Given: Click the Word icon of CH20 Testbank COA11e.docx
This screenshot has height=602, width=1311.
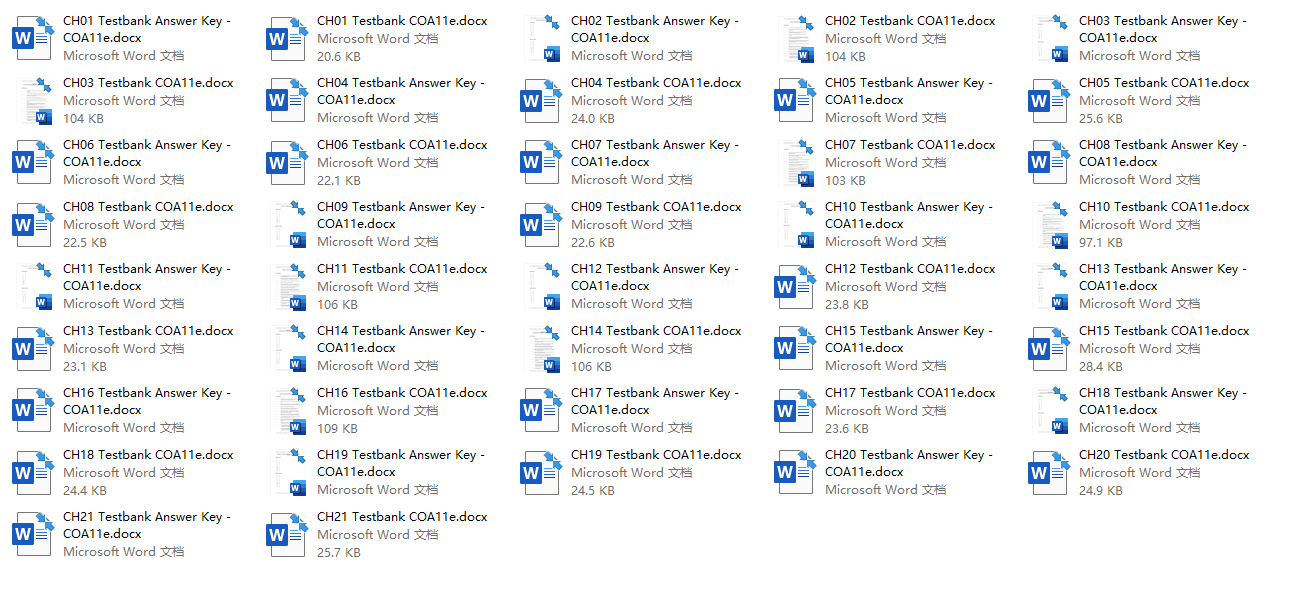Looking at the screenshot, I should coord(1048,472).
